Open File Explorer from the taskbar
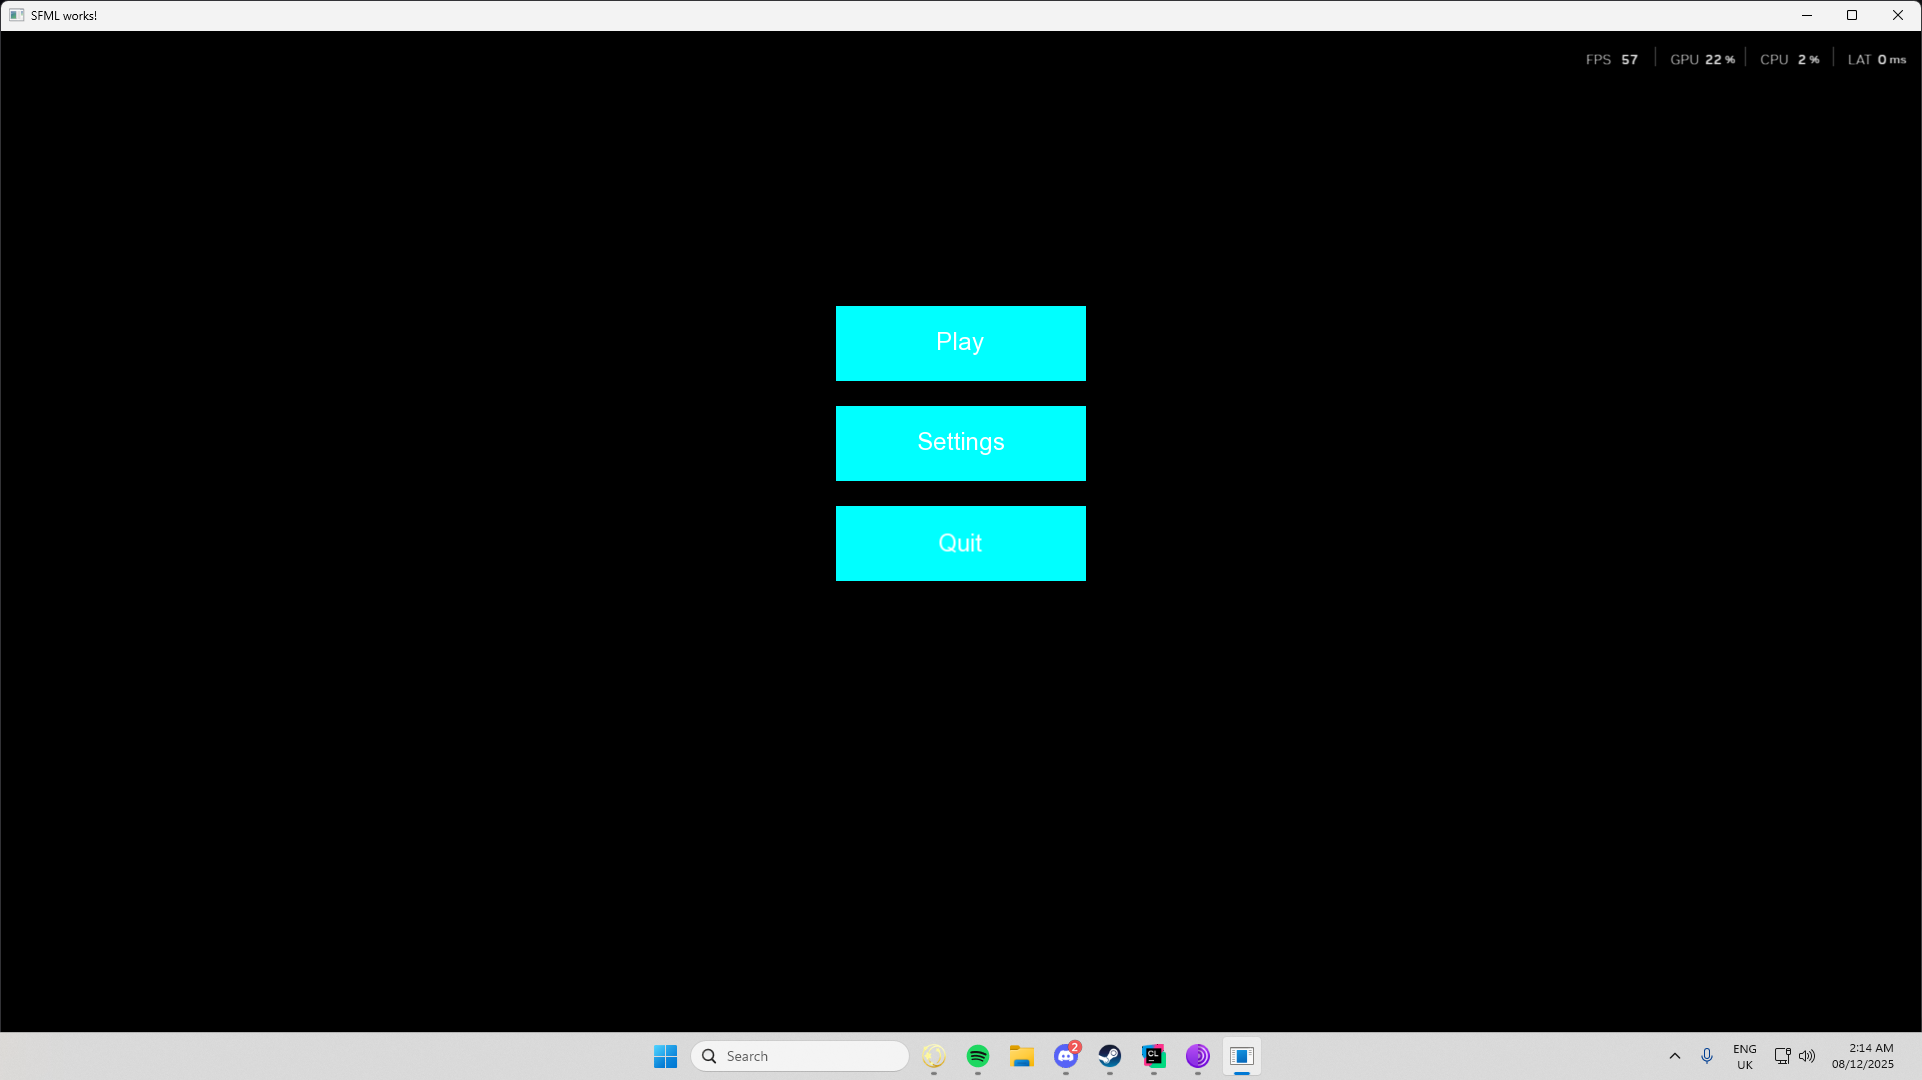Viewport: 1922px width, 1080px height. pos(1021,1056)
